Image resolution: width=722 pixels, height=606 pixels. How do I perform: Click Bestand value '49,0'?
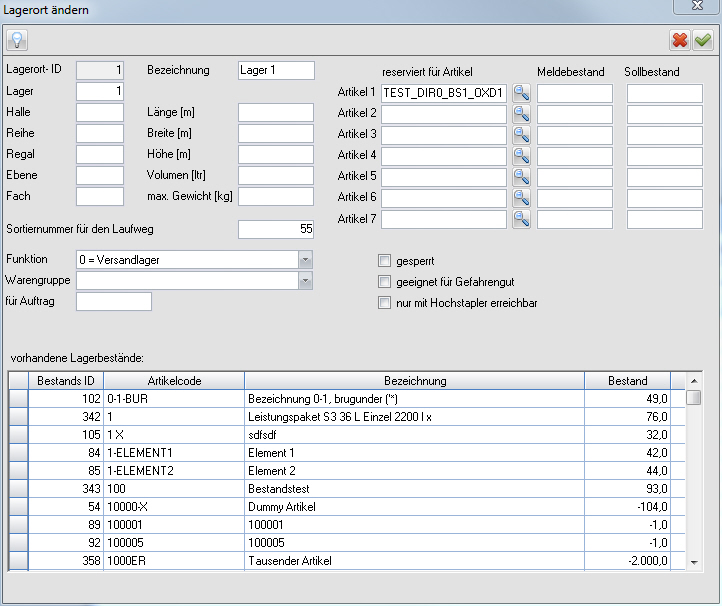coord(628,399)
